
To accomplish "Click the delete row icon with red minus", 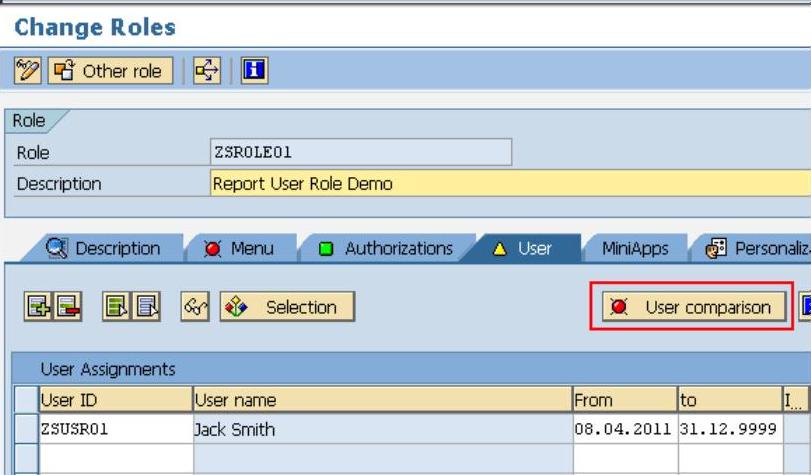I will (68, 307).
